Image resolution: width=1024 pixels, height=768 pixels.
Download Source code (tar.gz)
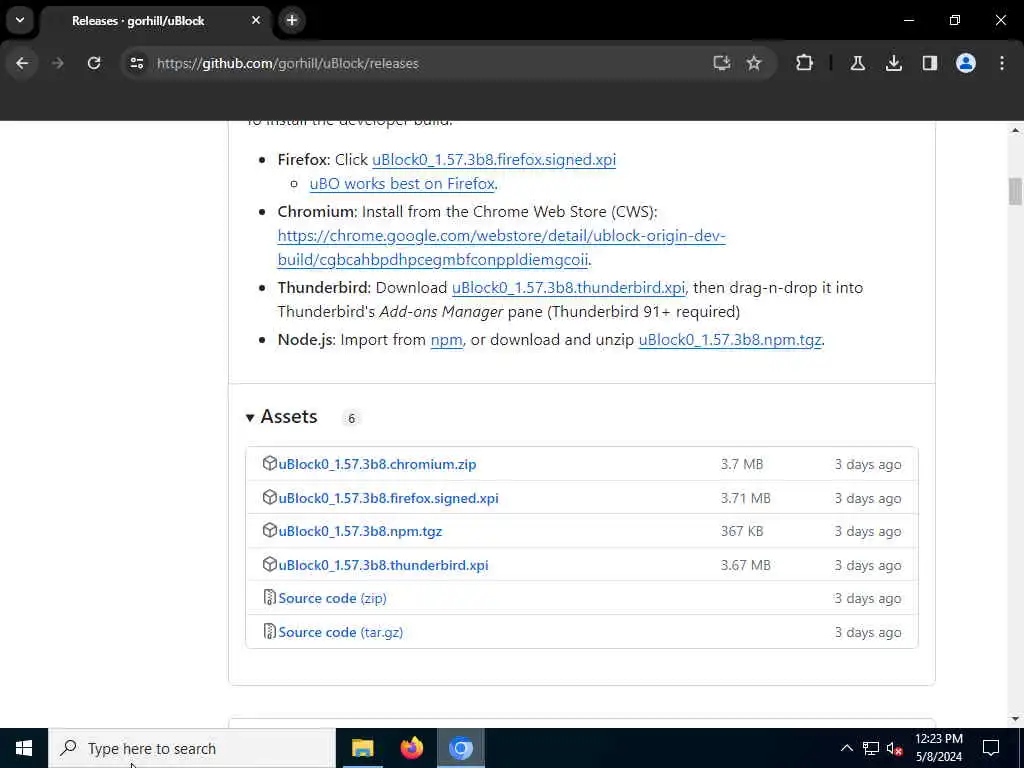click(340, 633)
